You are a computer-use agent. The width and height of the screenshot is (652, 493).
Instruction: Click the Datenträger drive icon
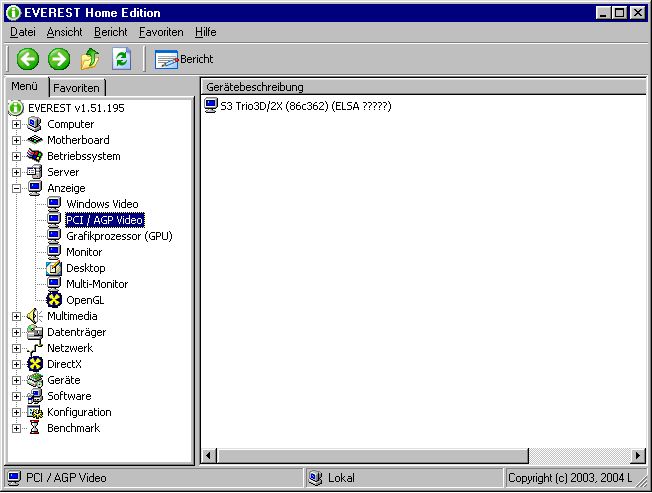(x=35, y=332)
